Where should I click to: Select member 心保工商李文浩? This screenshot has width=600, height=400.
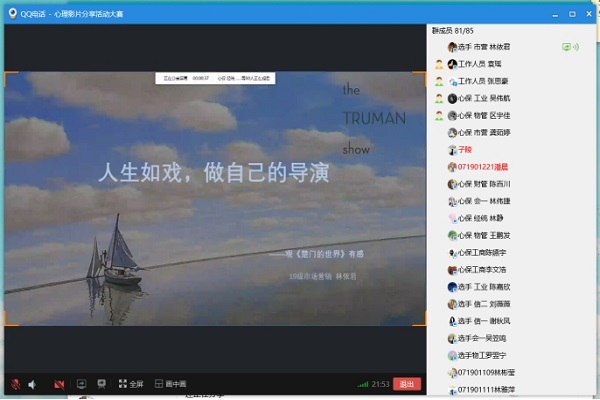[x=510, y=270]
